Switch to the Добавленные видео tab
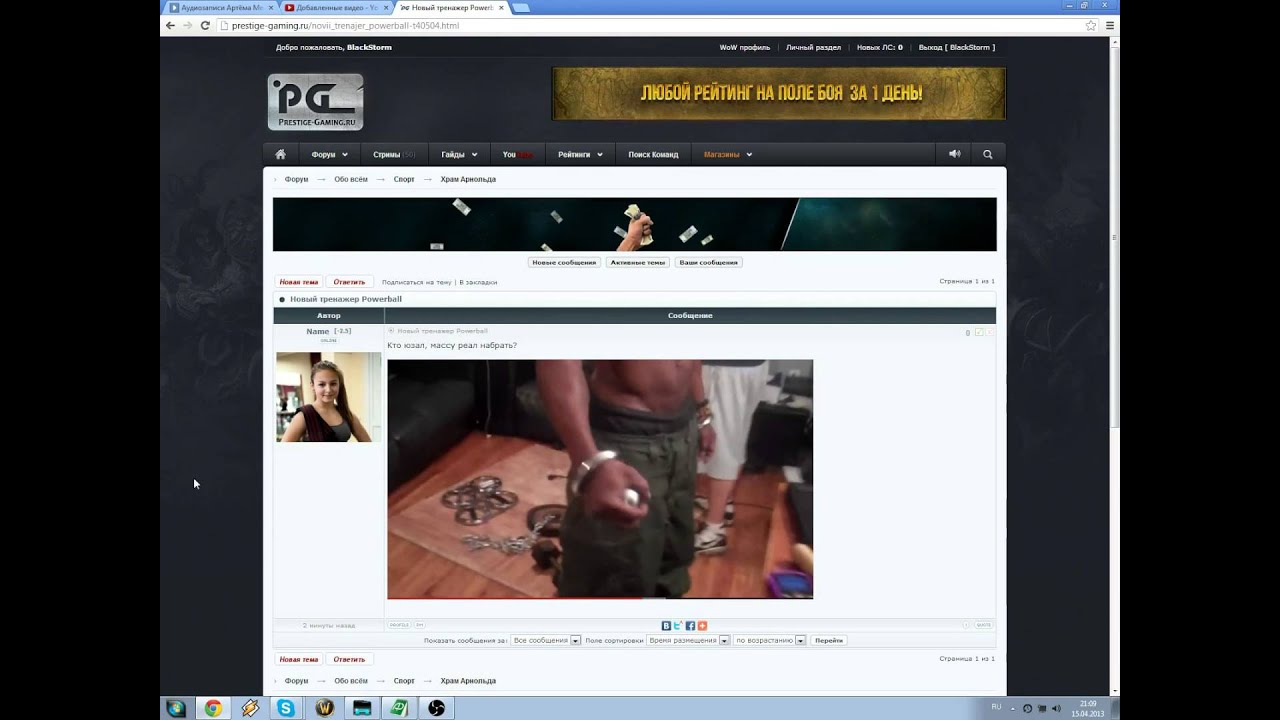This screenshot has width=1280, height=720. (x=337, y=7)
